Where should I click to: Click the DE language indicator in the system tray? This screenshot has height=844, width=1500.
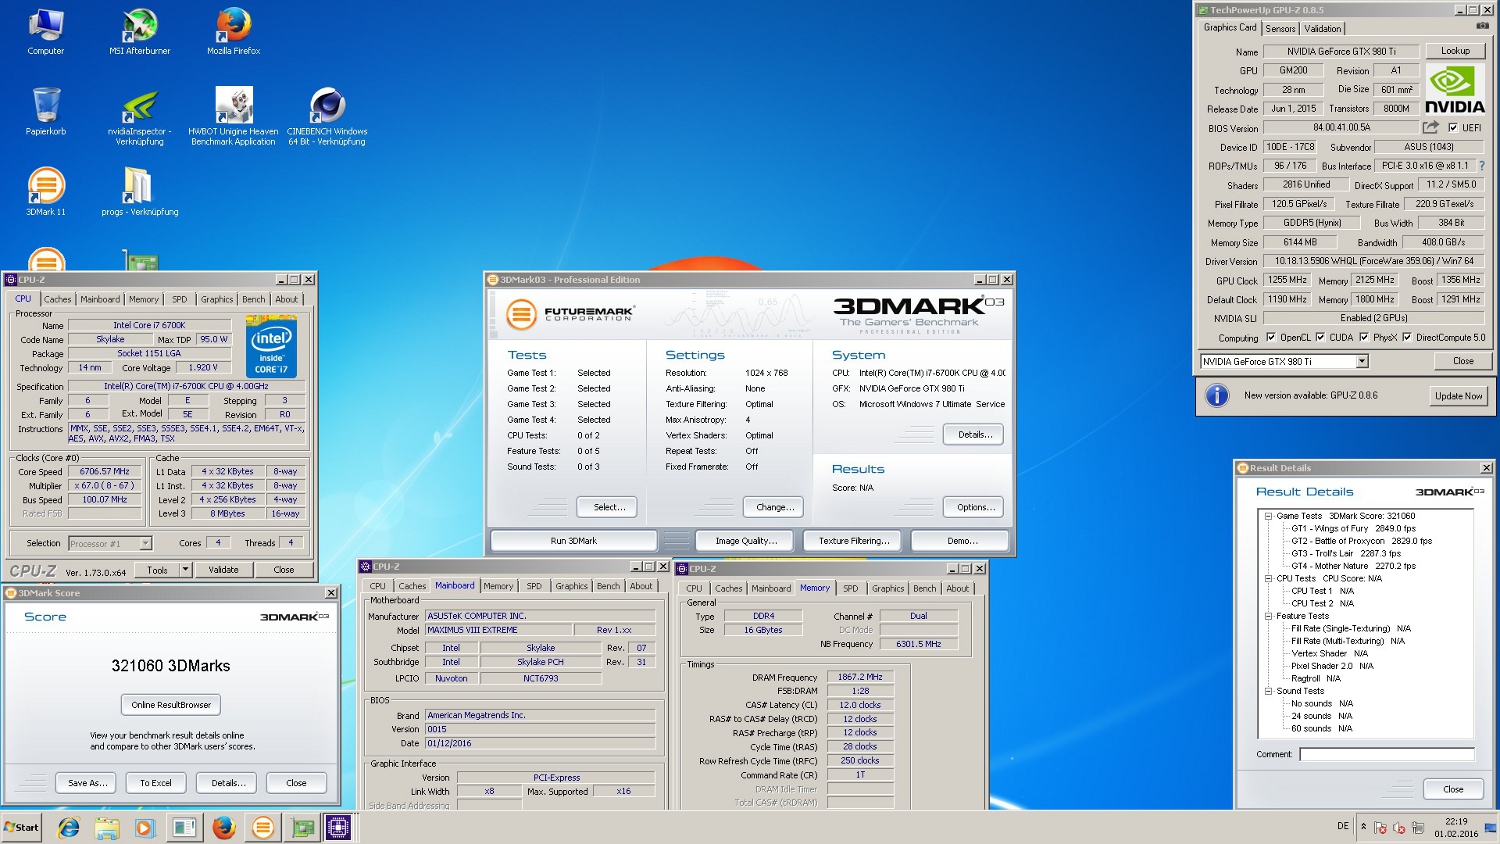tap(1342, 826)
